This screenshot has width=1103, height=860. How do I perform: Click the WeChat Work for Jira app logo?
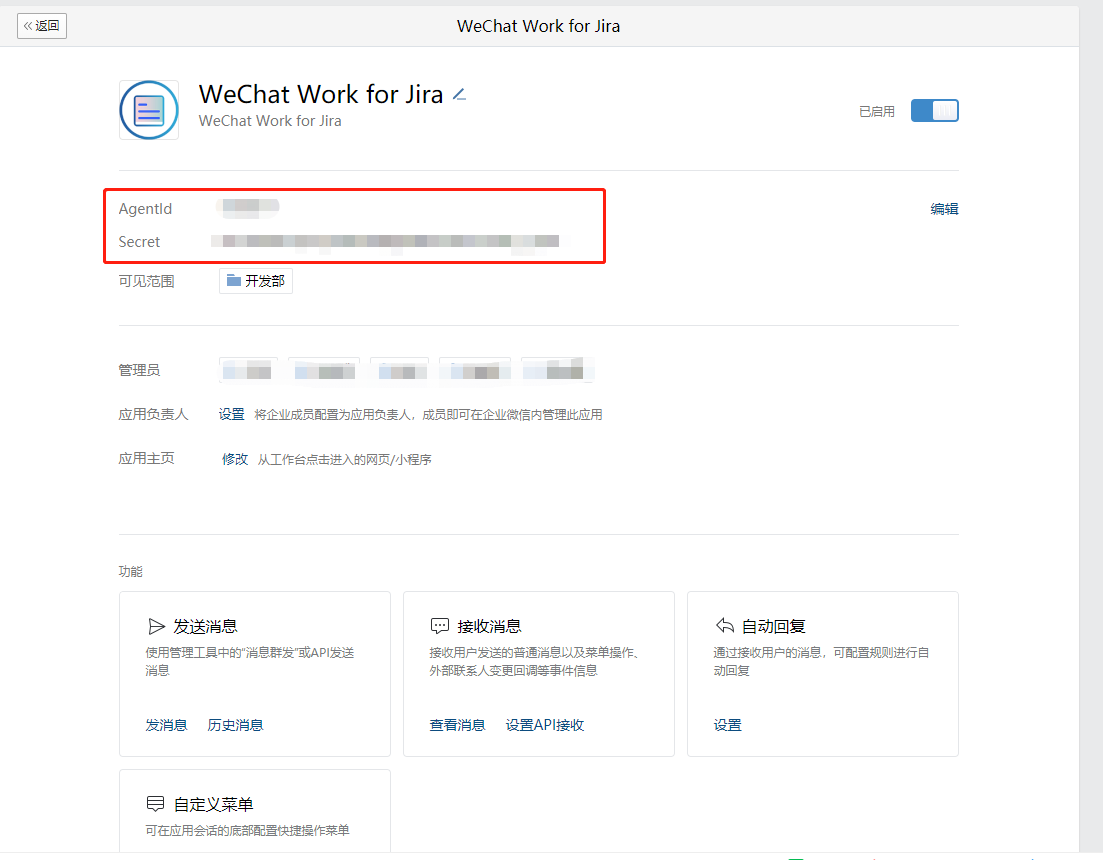click(x=149, y=110)
